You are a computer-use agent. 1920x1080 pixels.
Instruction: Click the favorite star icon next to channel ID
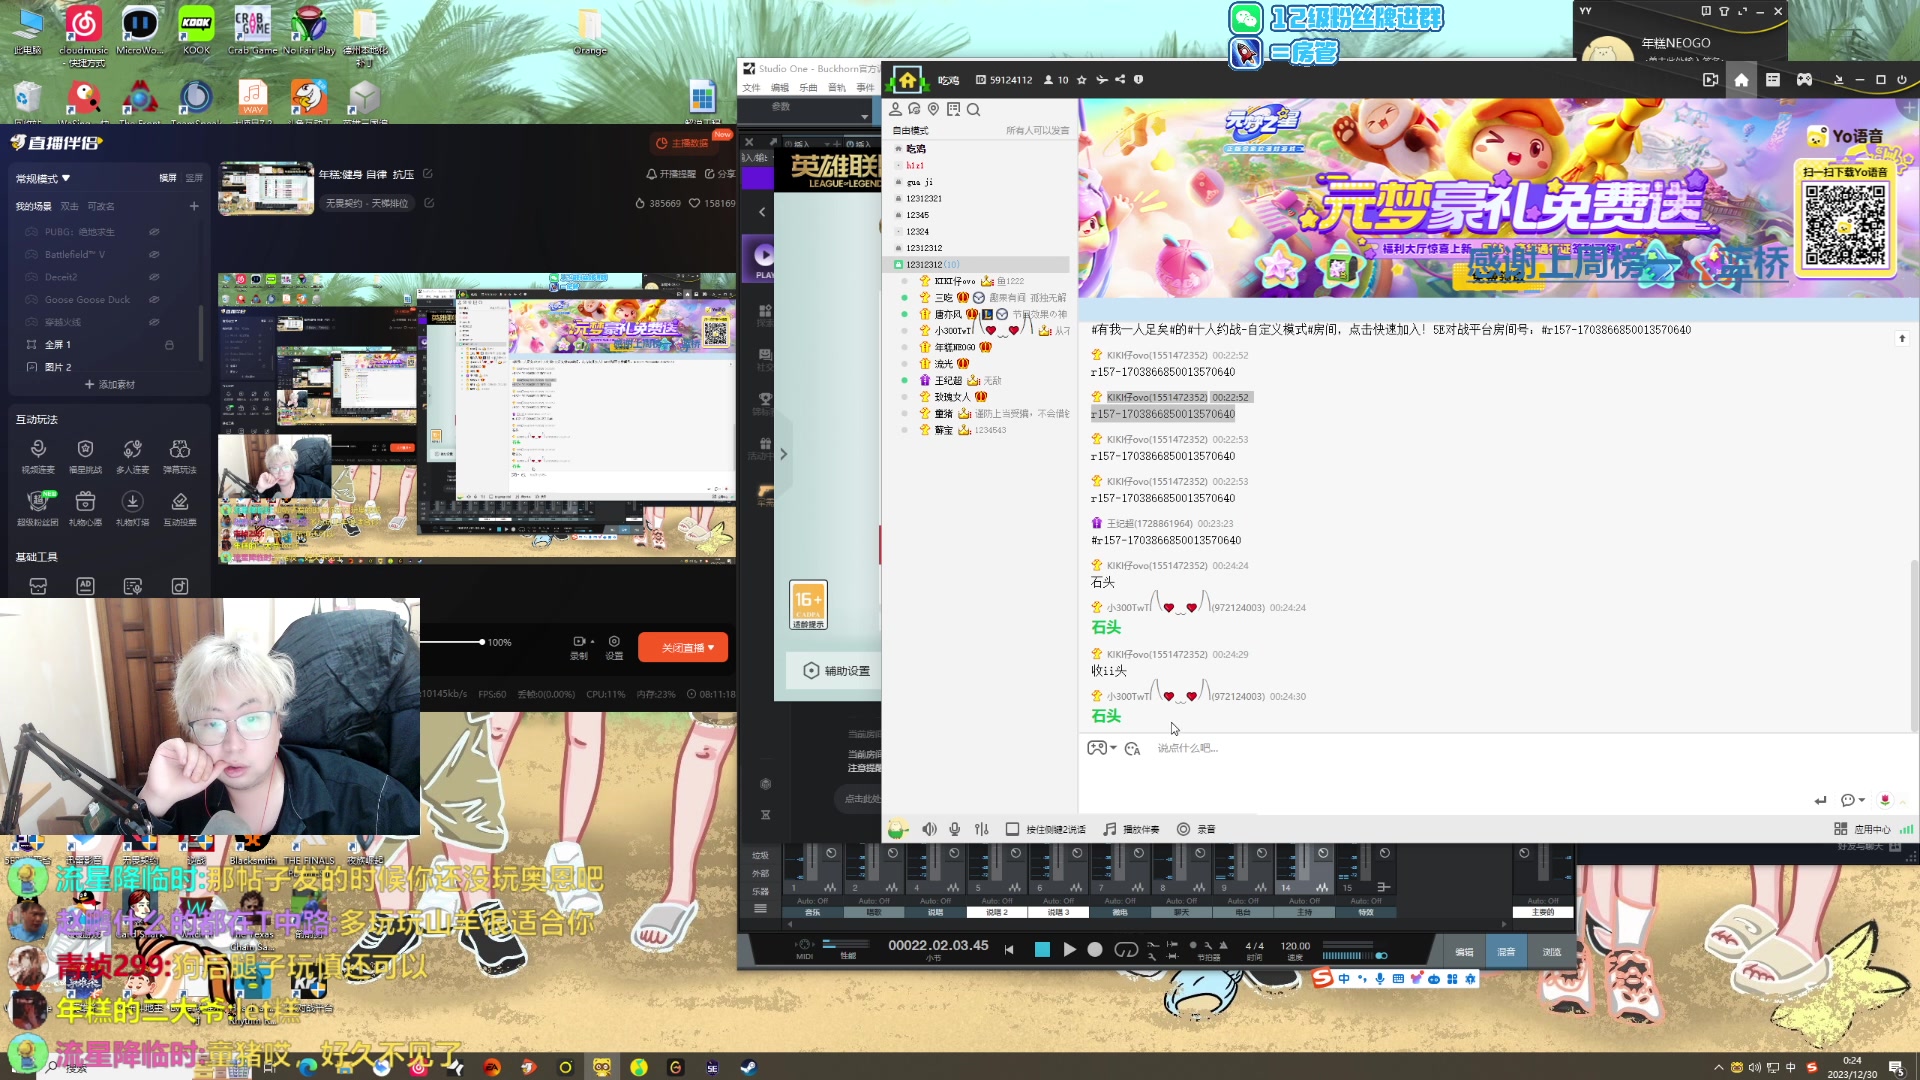[x=1081, y=80]
